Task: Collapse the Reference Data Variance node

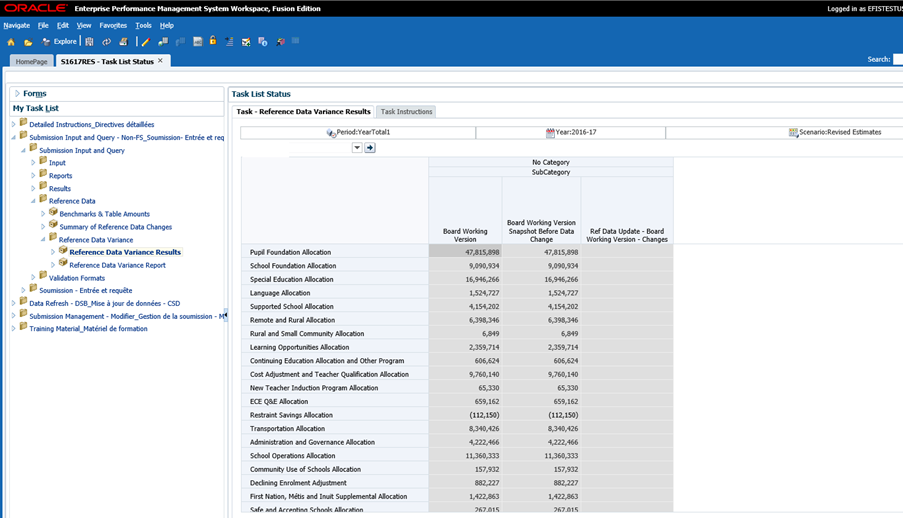Action: click(x=43, y=240)
